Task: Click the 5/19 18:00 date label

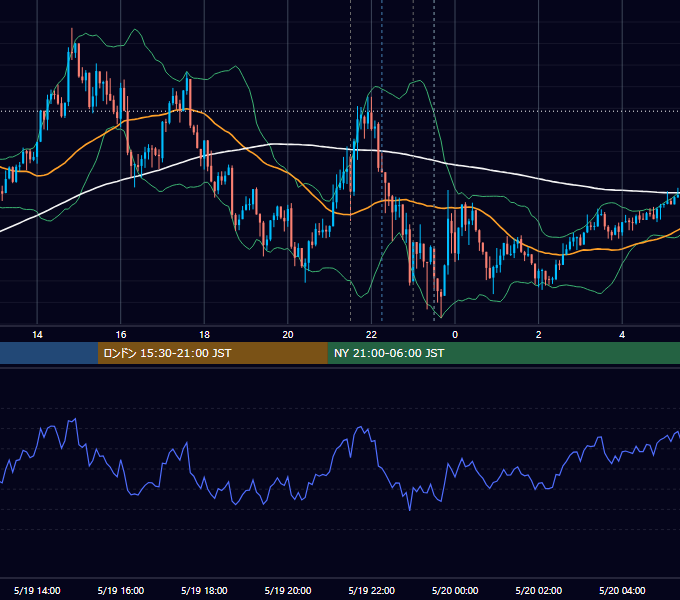Action: click(x=204, y=590)
